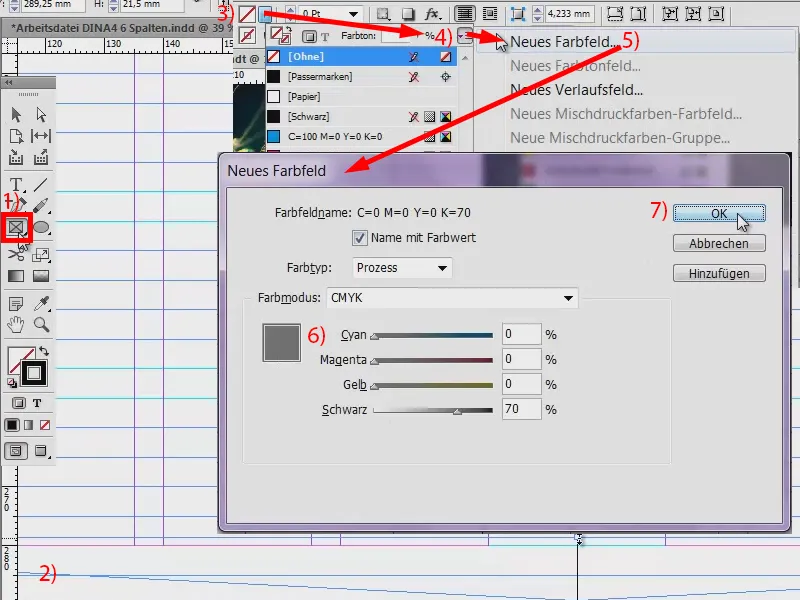Select the Zoom magnifier tool
Screen dimensions: 800x600
(x=41, y=324)
